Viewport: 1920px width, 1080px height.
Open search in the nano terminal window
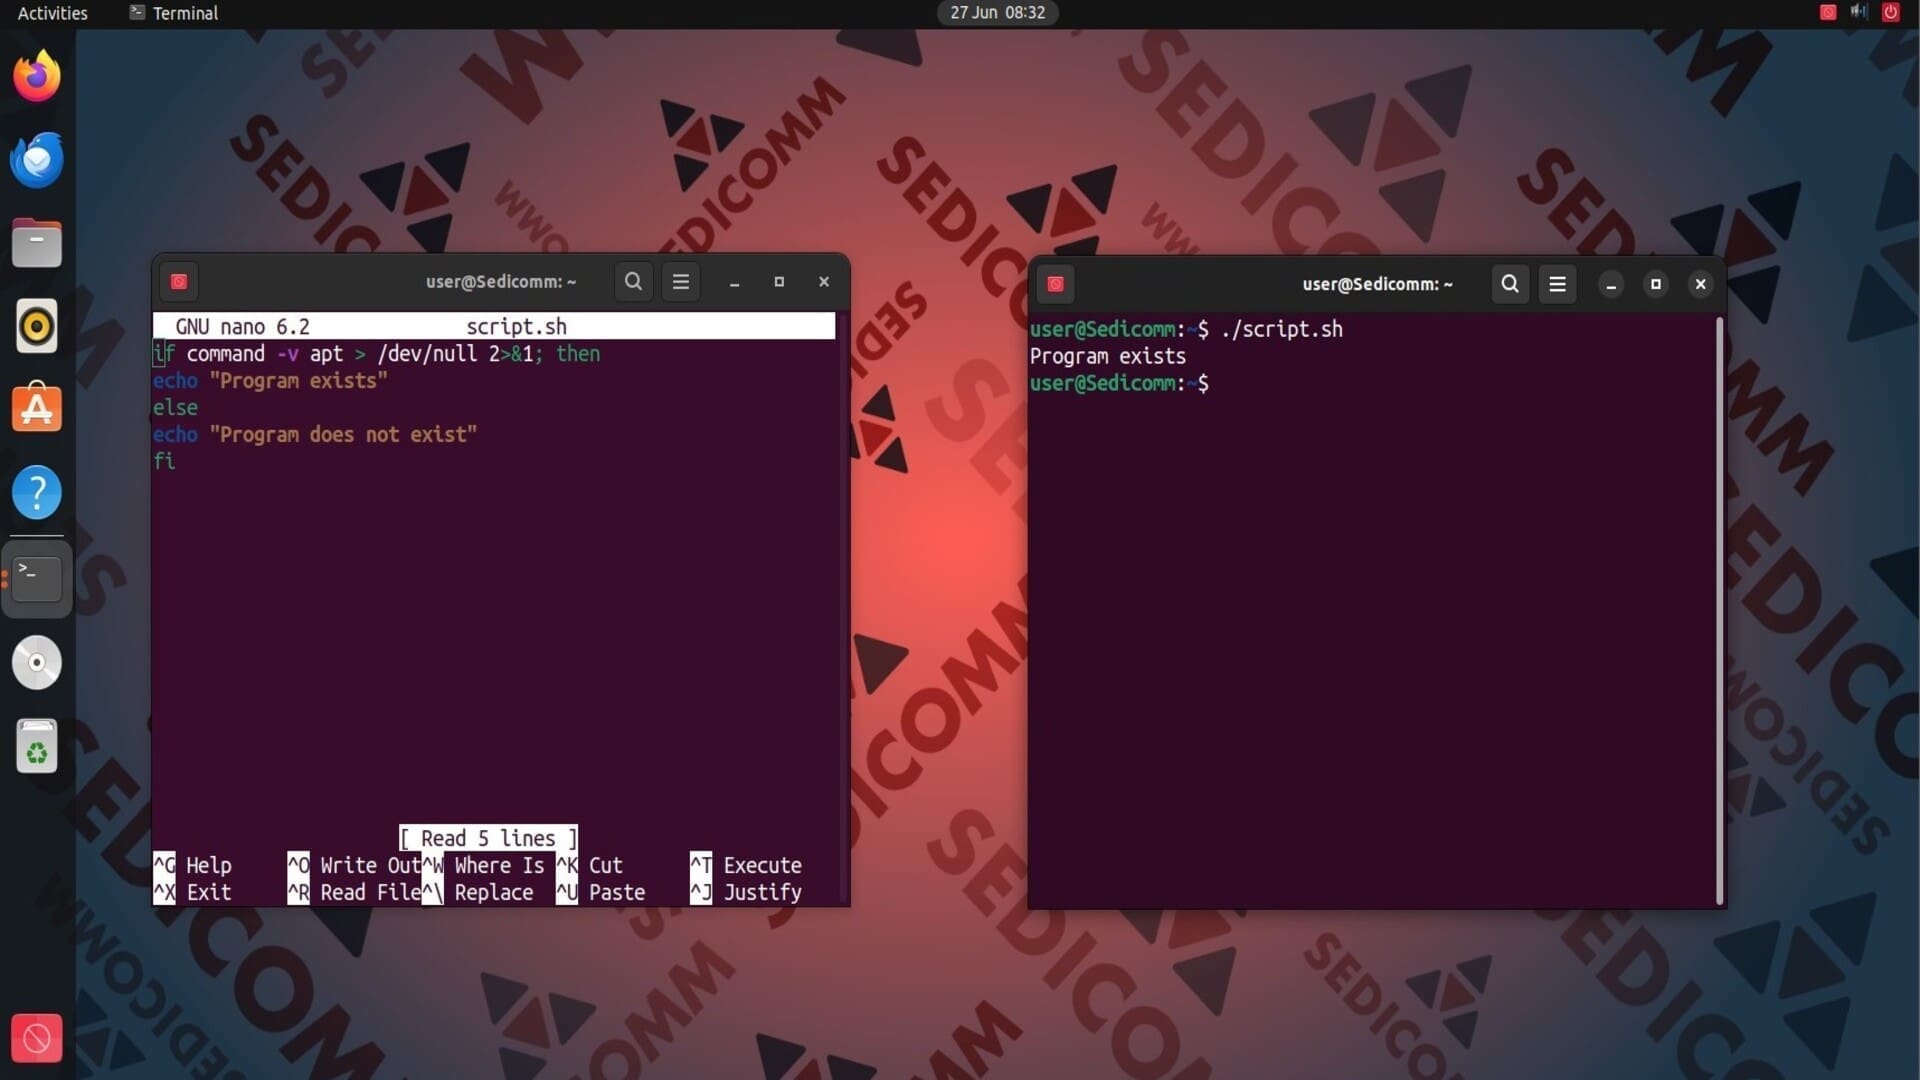[633, 282]
